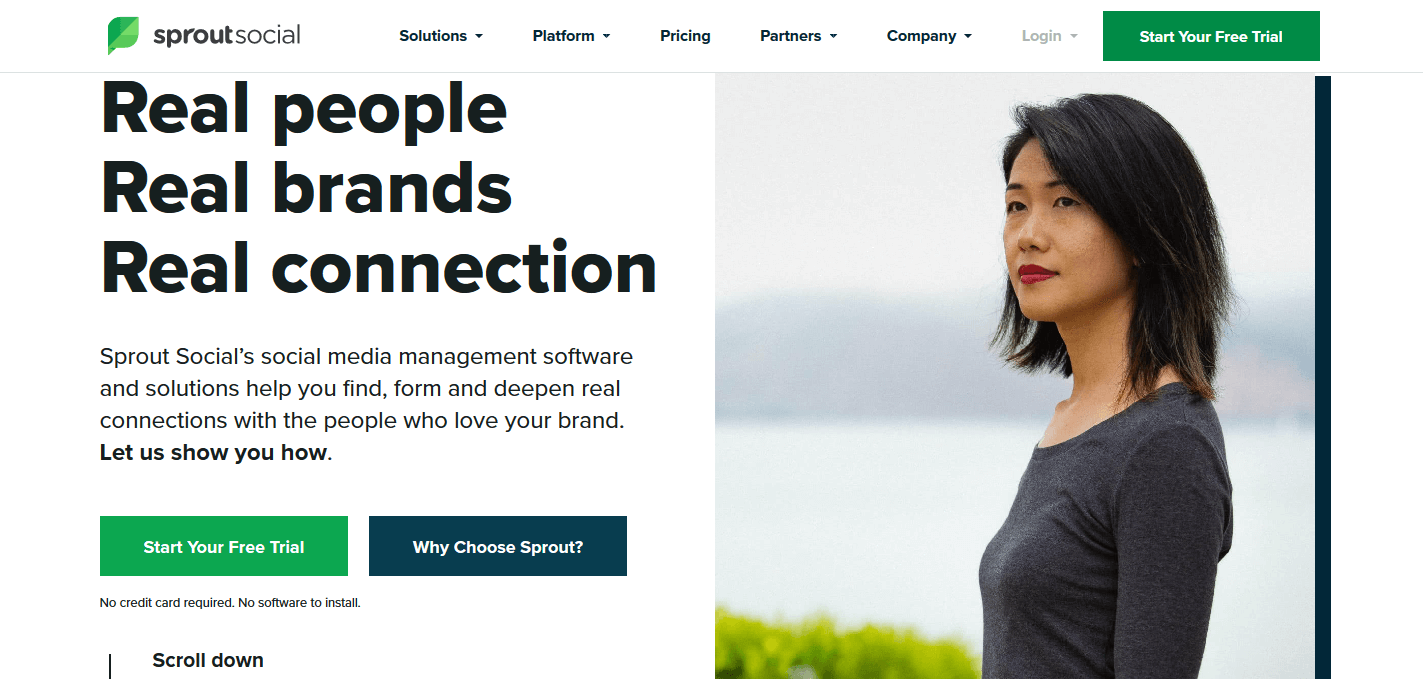Expand the Partners dropdown menu
This screenshot has height=679, width=1423.
tap(798, 36)
